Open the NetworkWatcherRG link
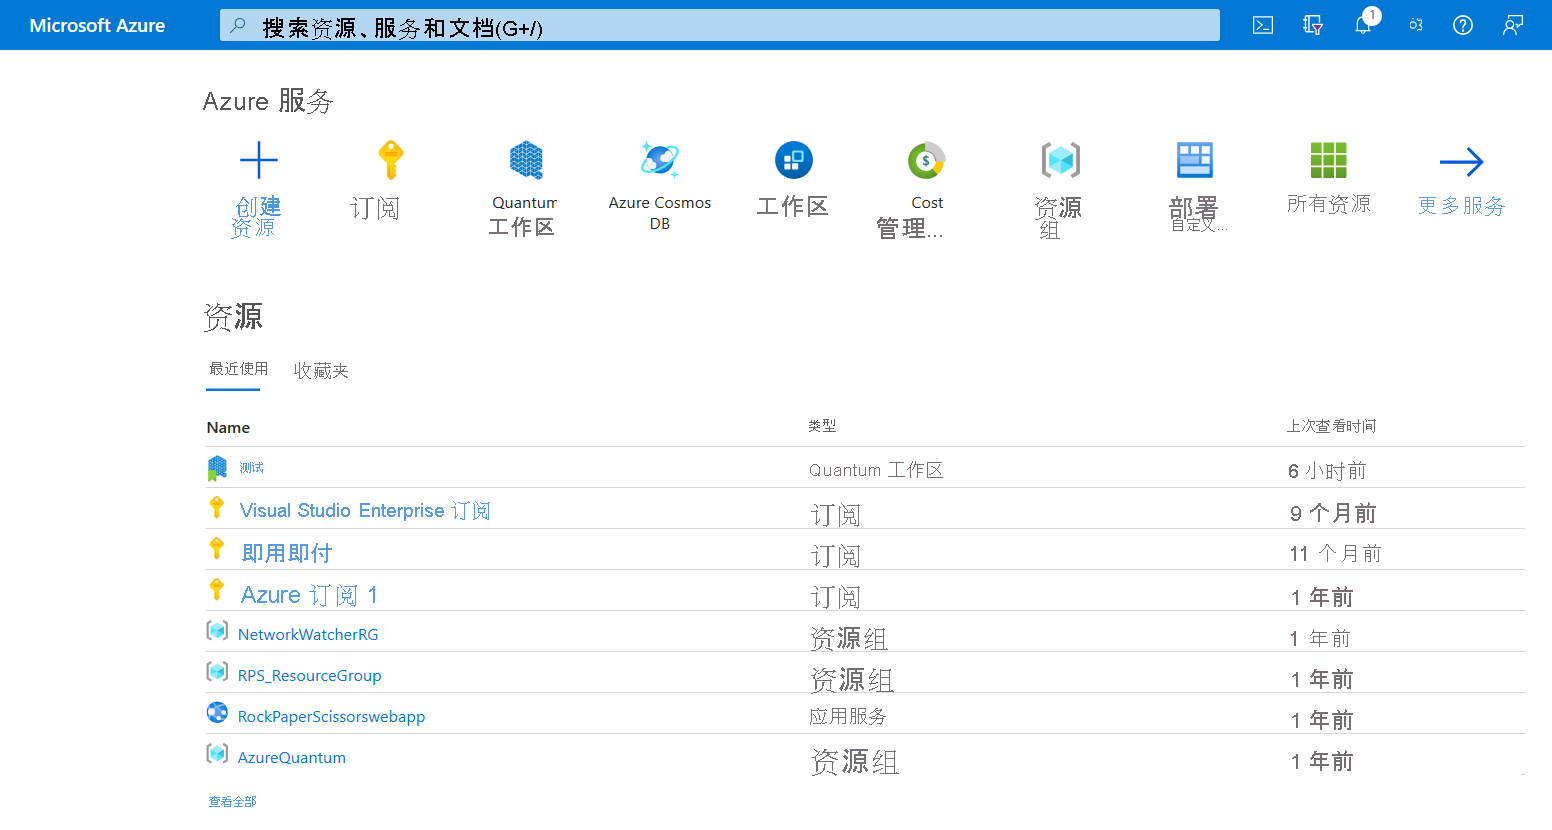The height and width of the screenshot is (830, 1552). 308,635
